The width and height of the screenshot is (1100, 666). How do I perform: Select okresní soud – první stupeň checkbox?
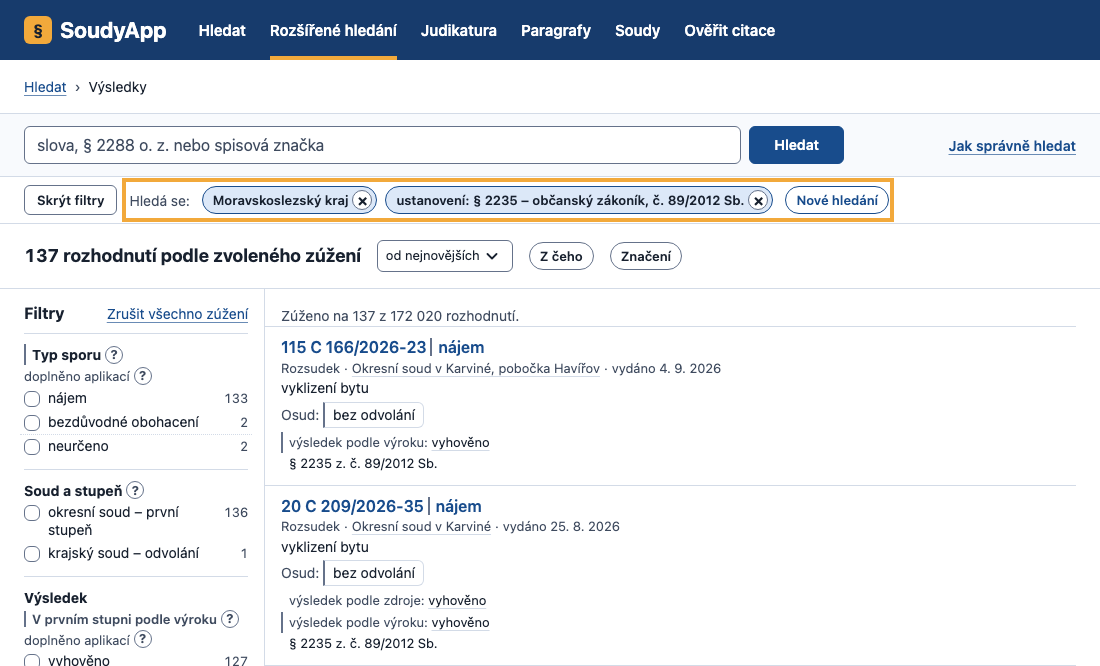[x=32, y=513]
